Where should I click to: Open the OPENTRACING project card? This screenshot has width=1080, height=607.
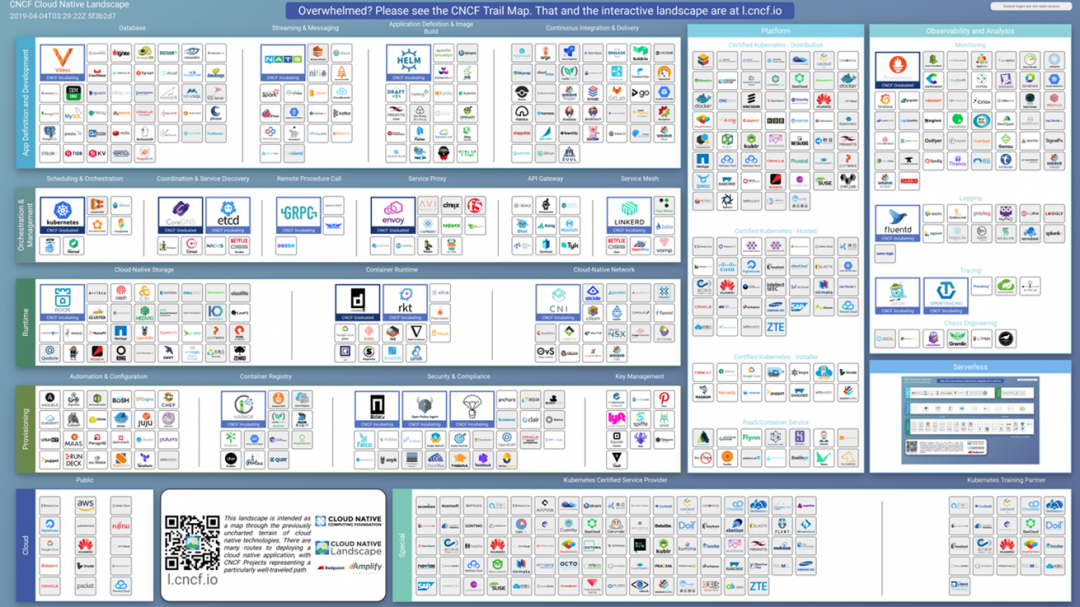click(946, 296)
